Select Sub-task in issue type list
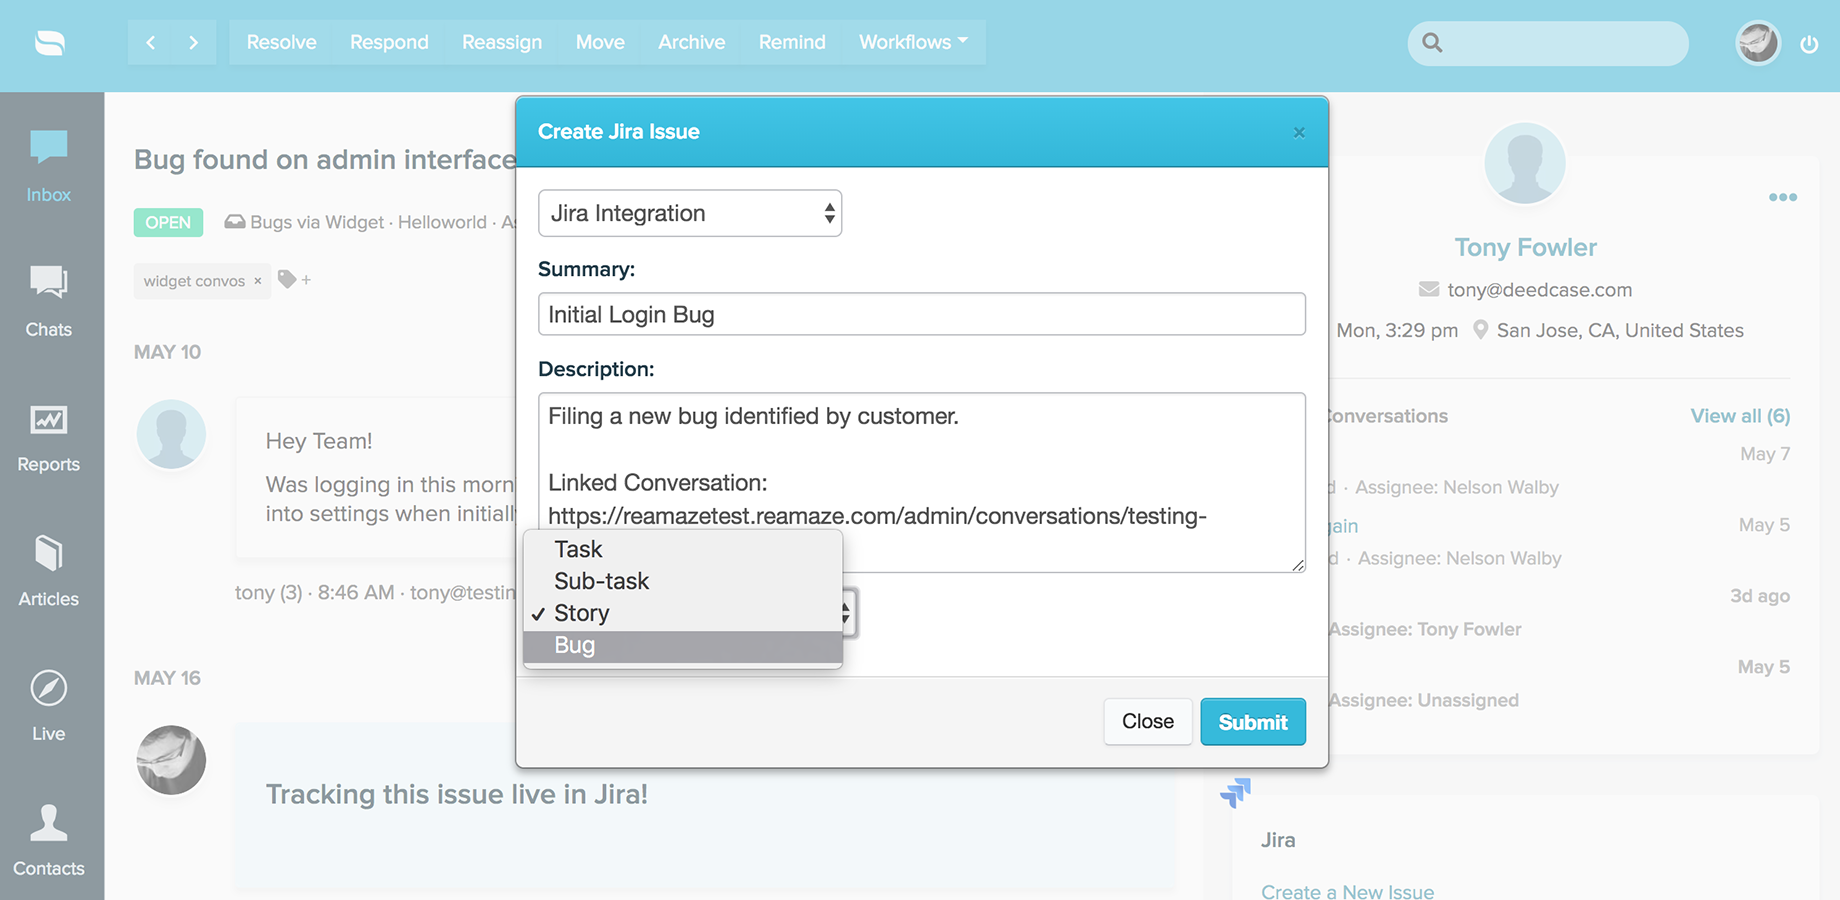Screen dimensions: 1840x900 pos(683,581)
